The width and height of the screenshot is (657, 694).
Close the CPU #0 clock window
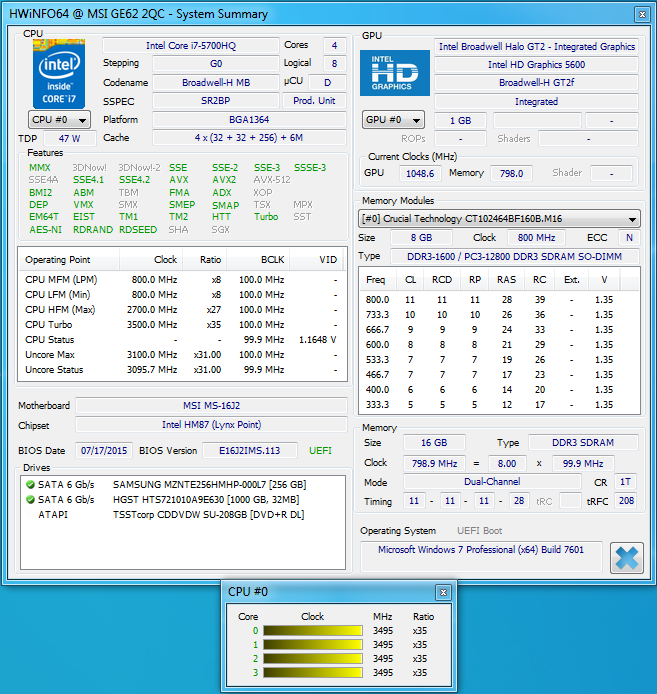click(443, 592)
